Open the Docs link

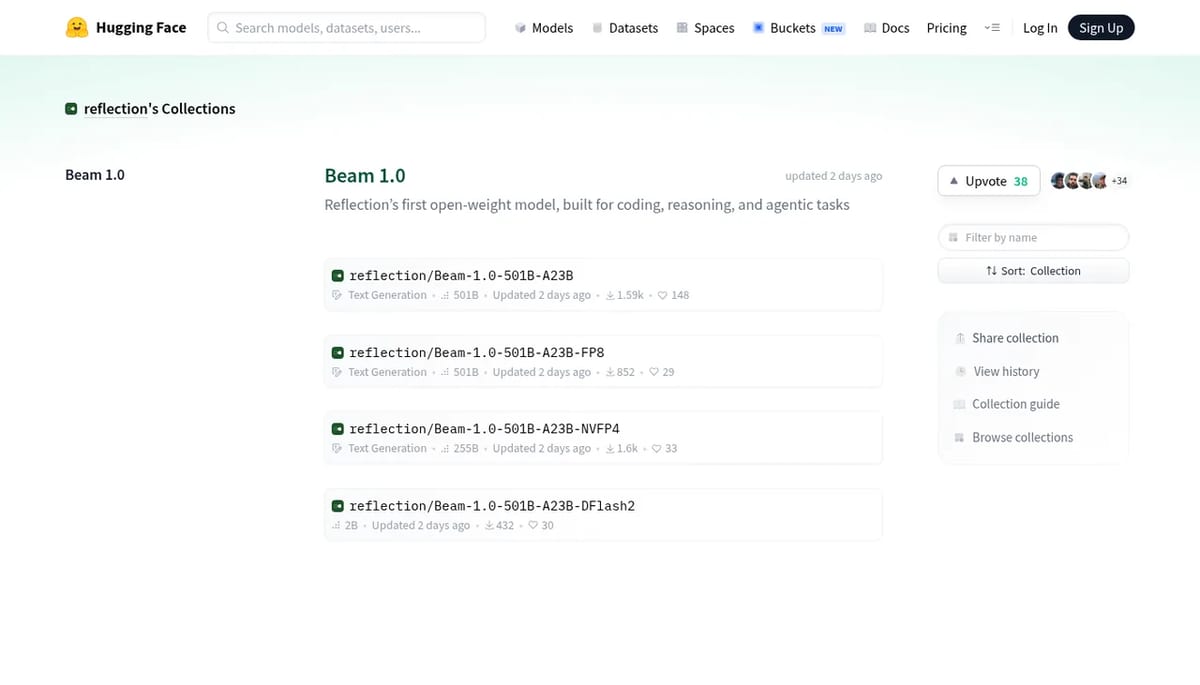coord(886,28)
